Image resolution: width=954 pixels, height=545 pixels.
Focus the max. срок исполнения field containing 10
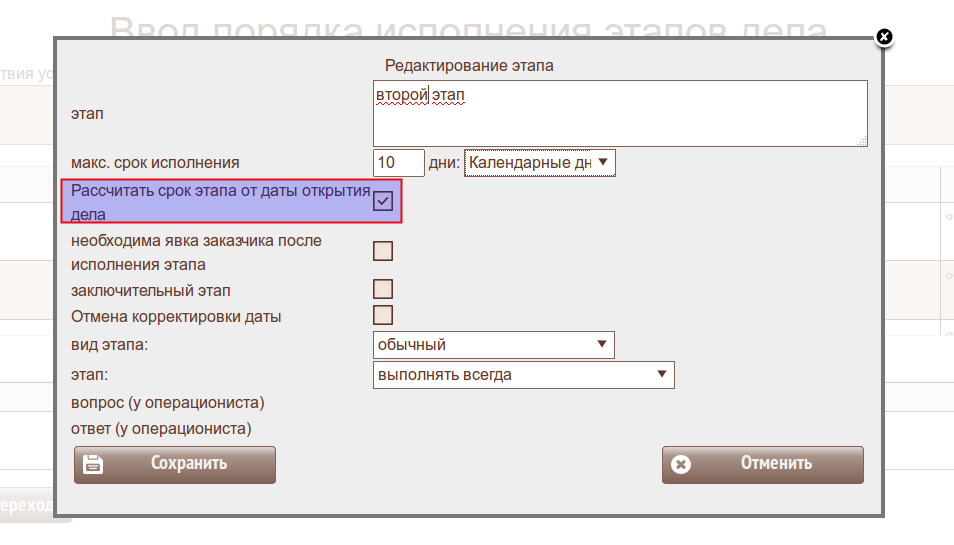398,162
